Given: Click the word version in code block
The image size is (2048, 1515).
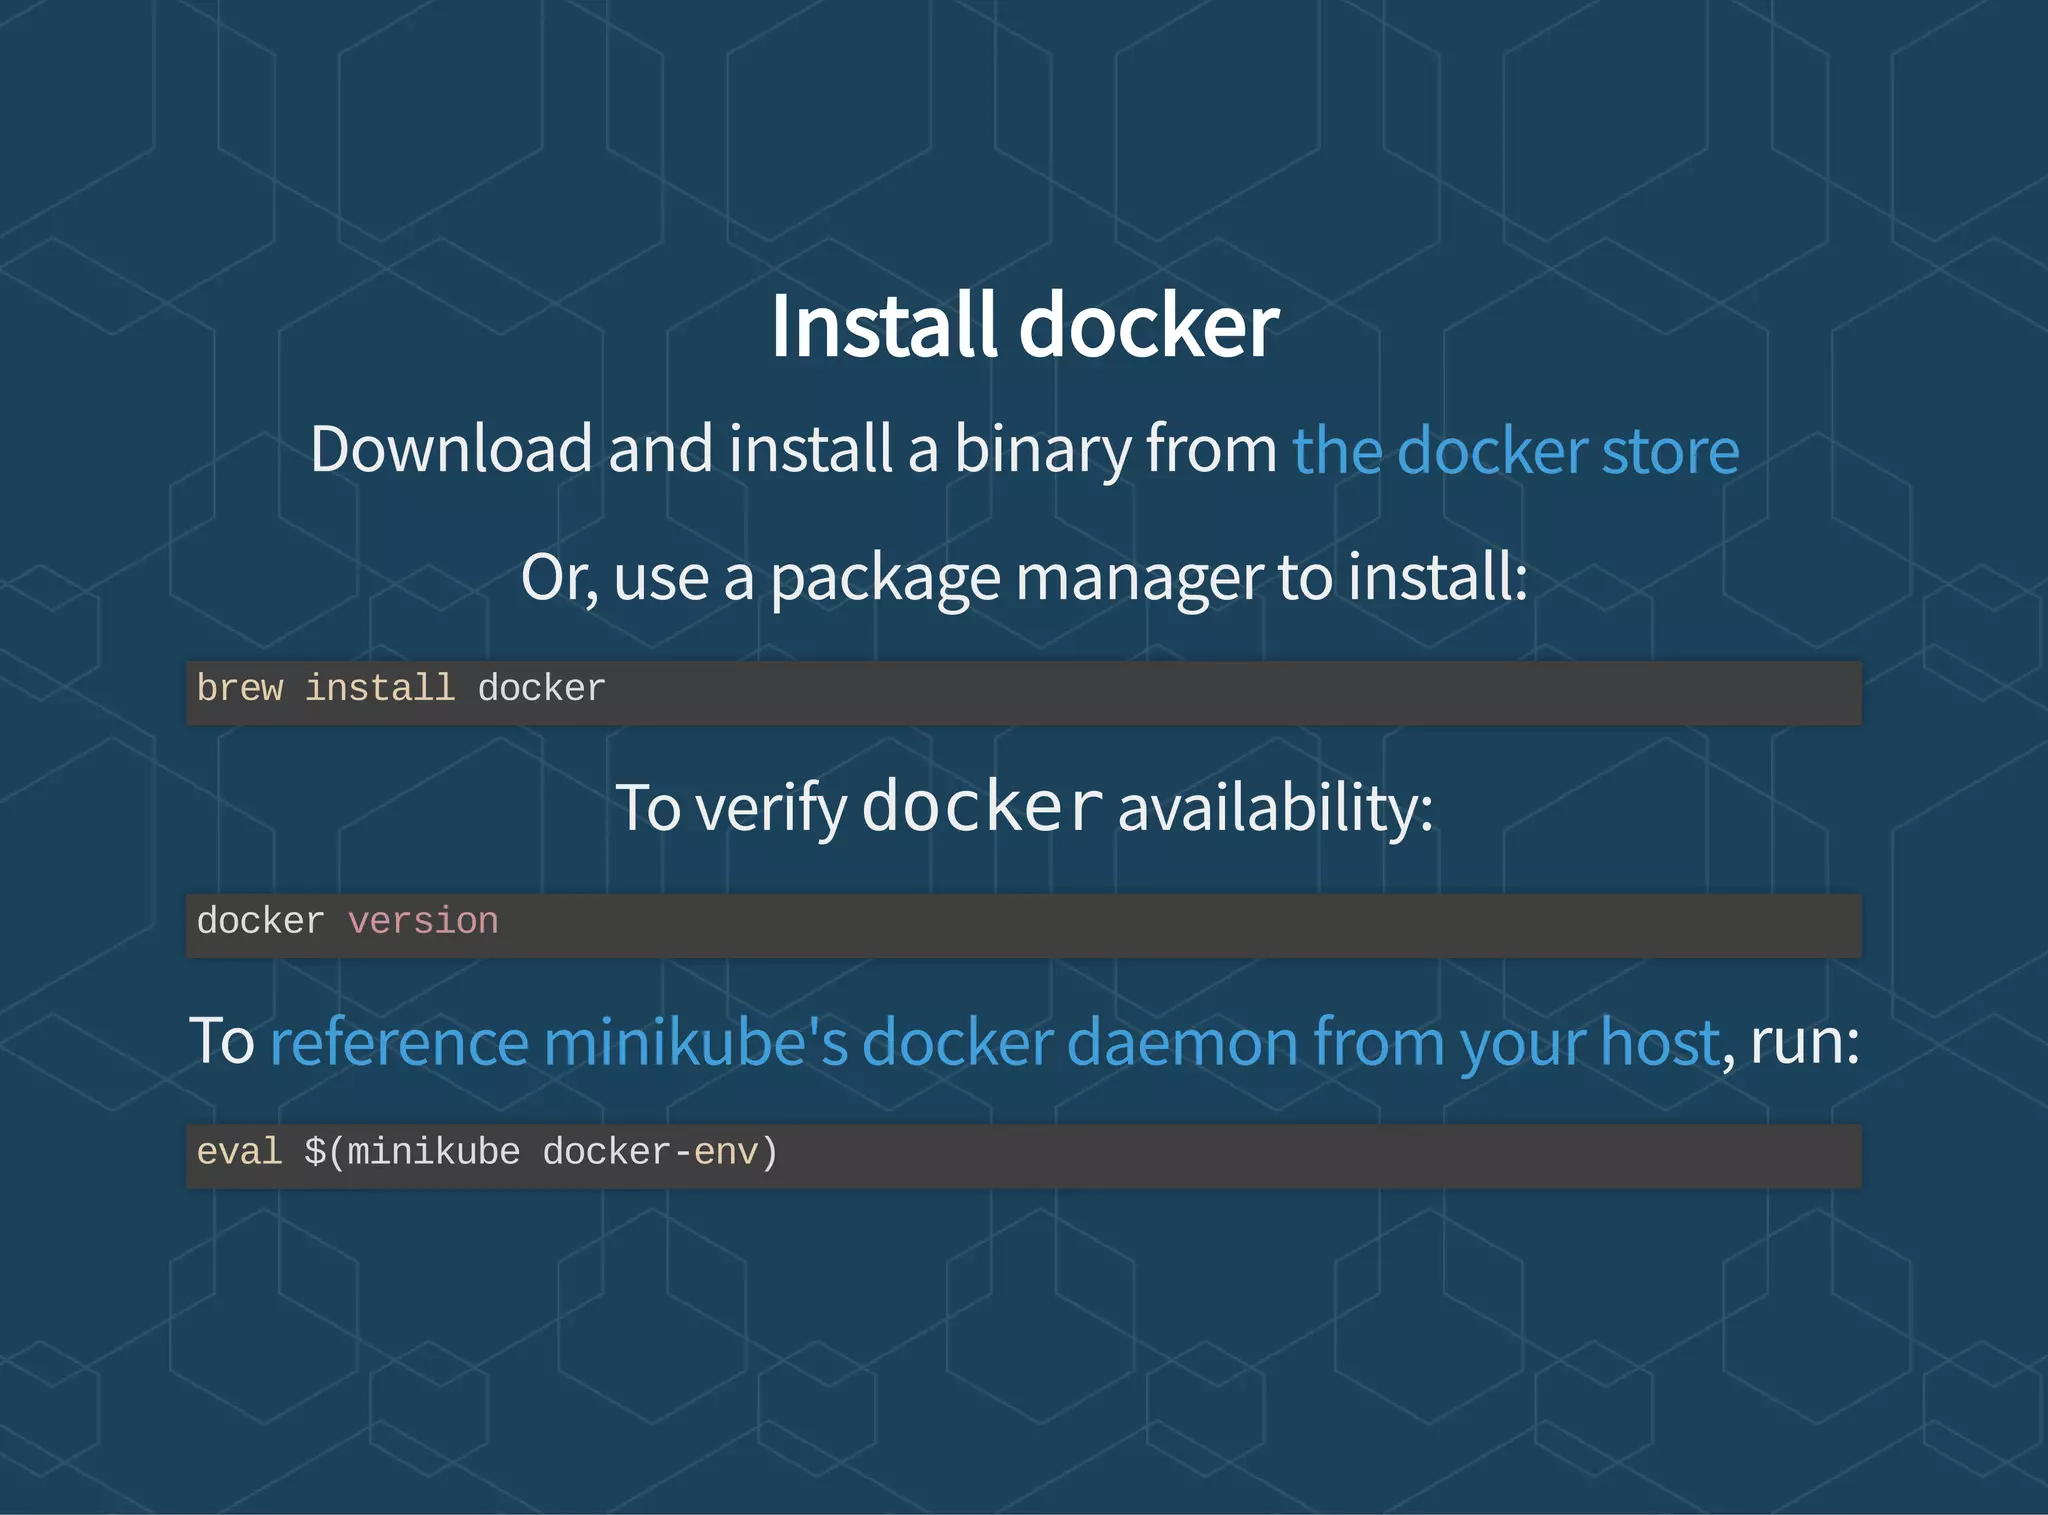Looking at the screenshot, I should point(423,921).
